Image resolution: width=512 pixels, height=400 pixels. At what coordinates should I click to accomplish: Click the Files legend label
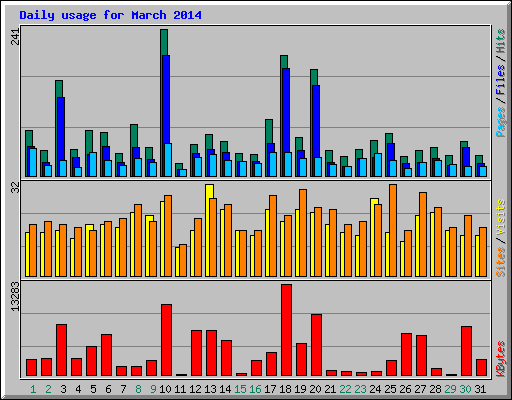[501, 79]
